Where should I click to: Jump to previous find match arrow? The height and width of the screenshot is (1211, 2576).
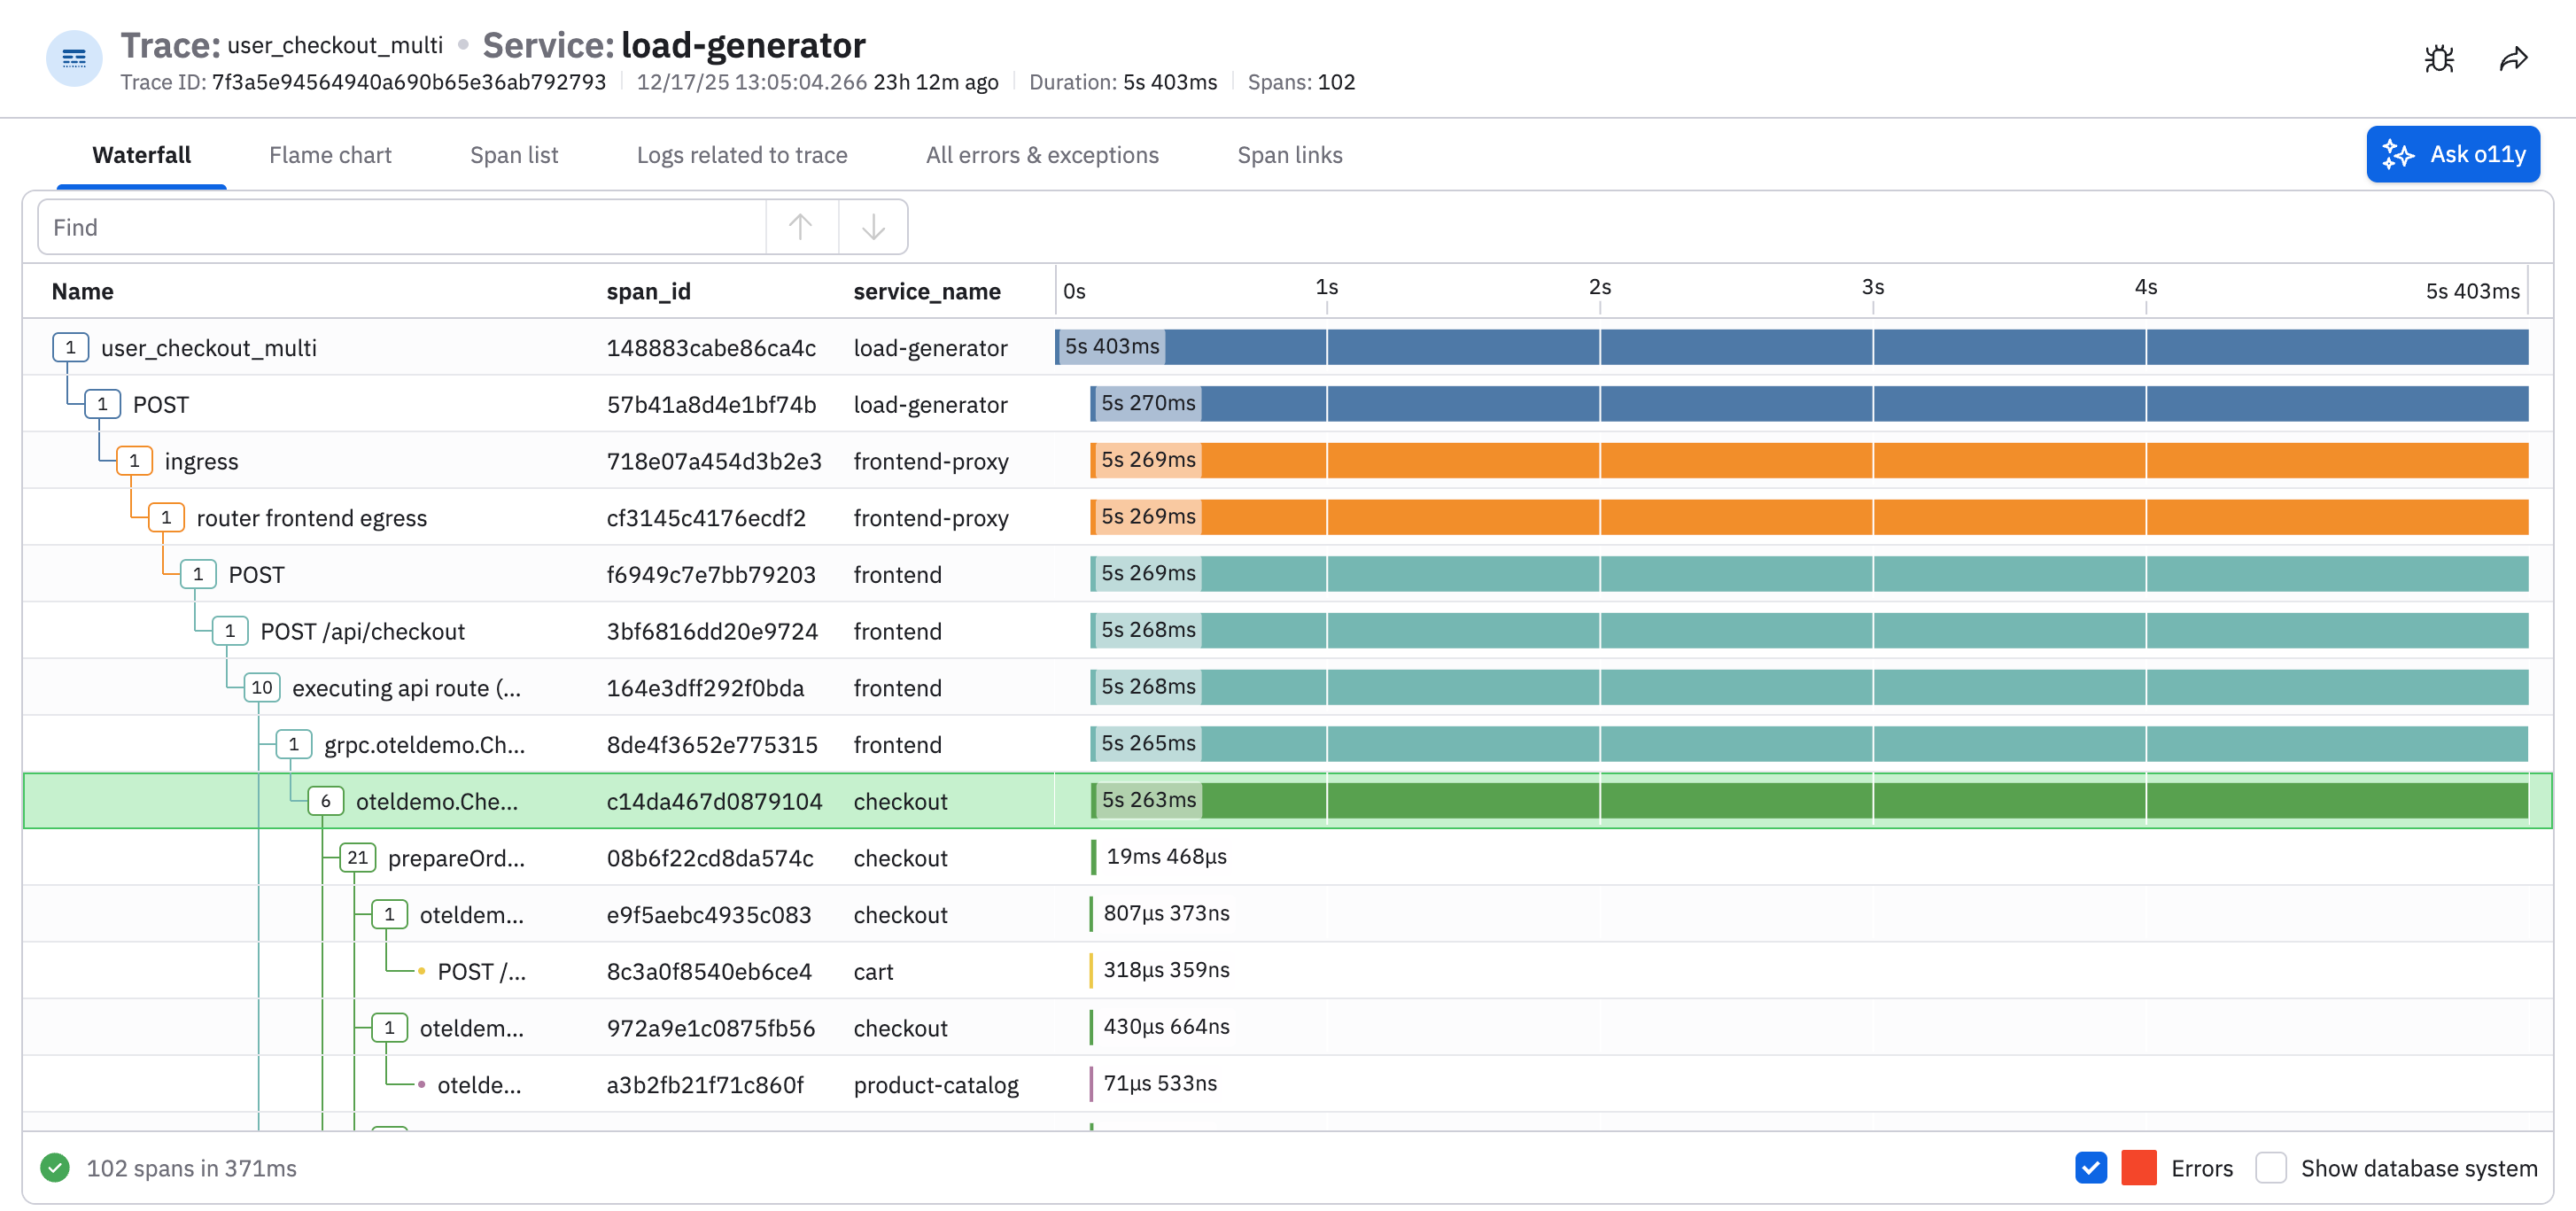click(800, 227)
